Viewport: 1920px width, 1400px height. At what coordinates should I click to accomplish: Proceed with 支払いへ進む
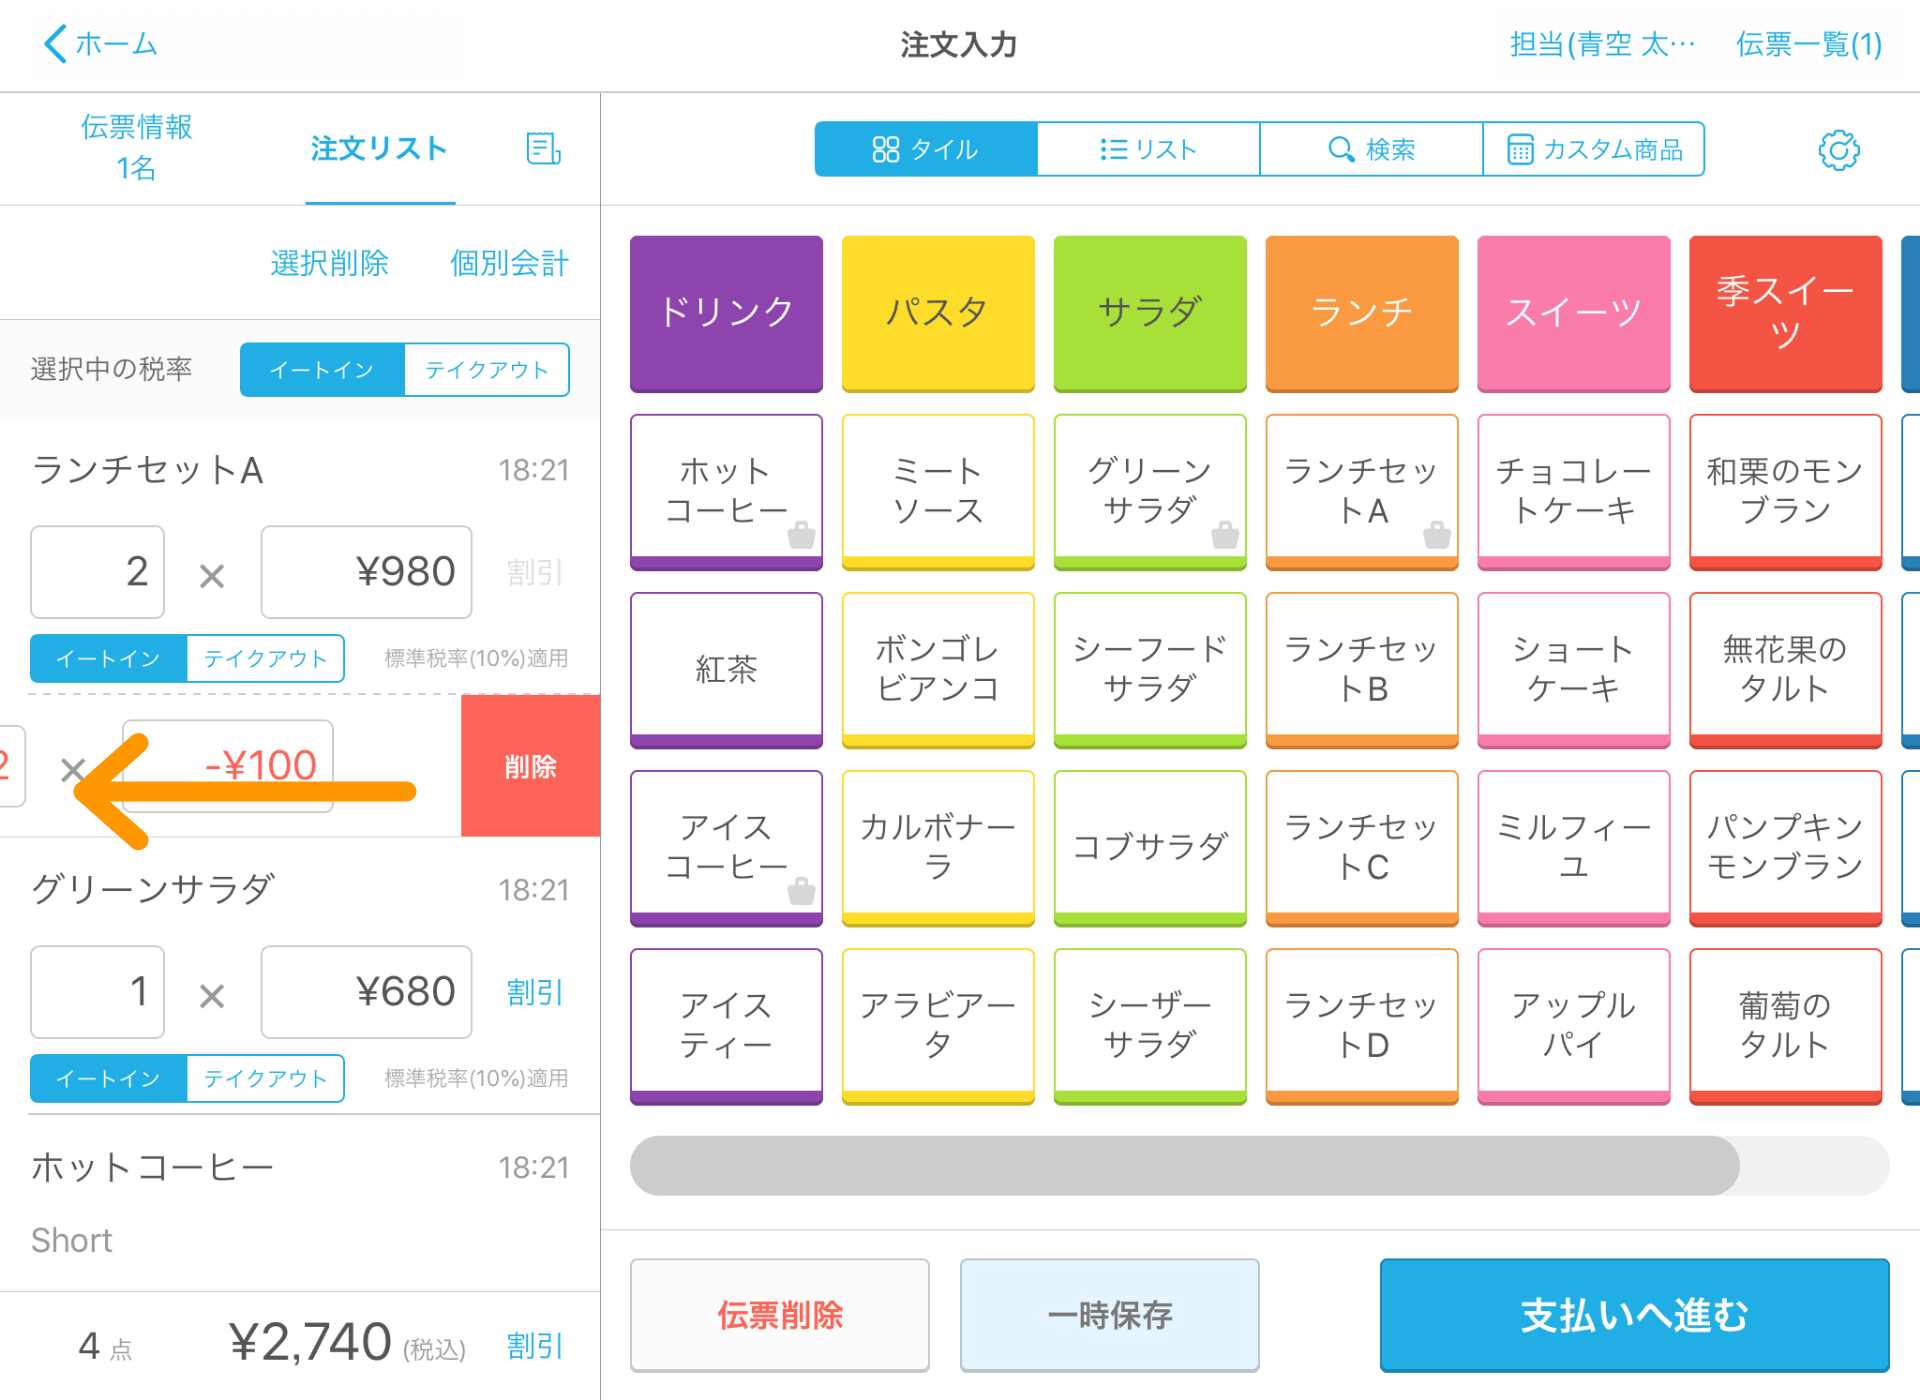[1634, 1315]
